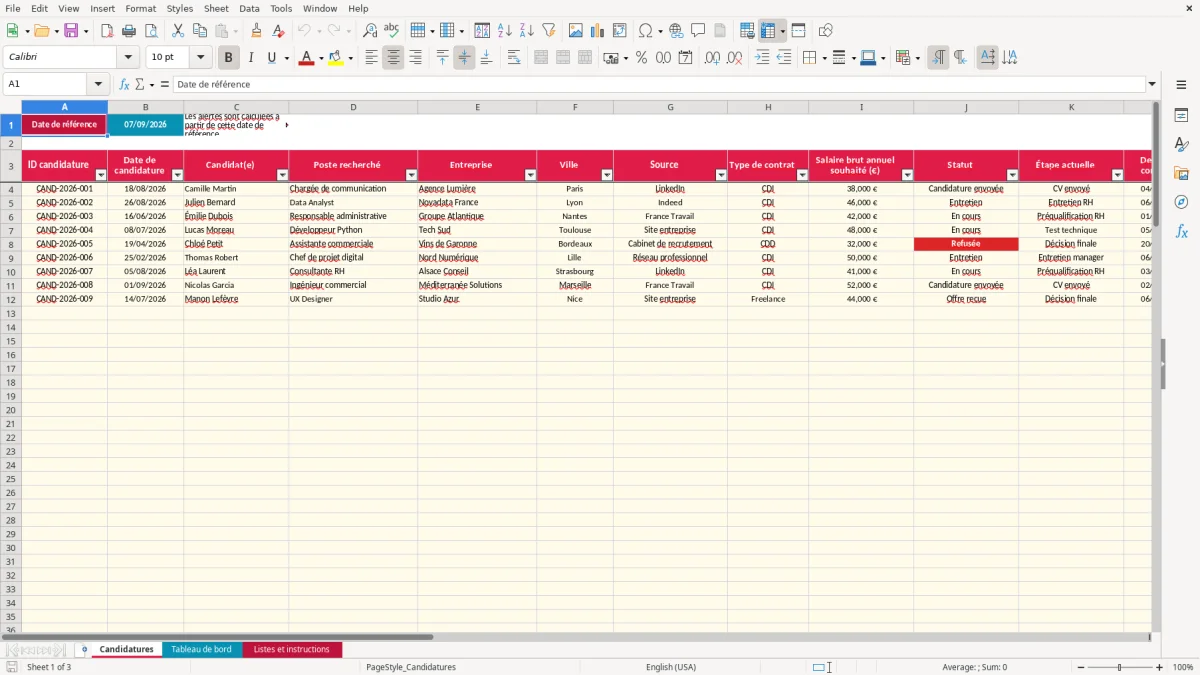Click the Add Decimal Place icon

pos(713,58)
